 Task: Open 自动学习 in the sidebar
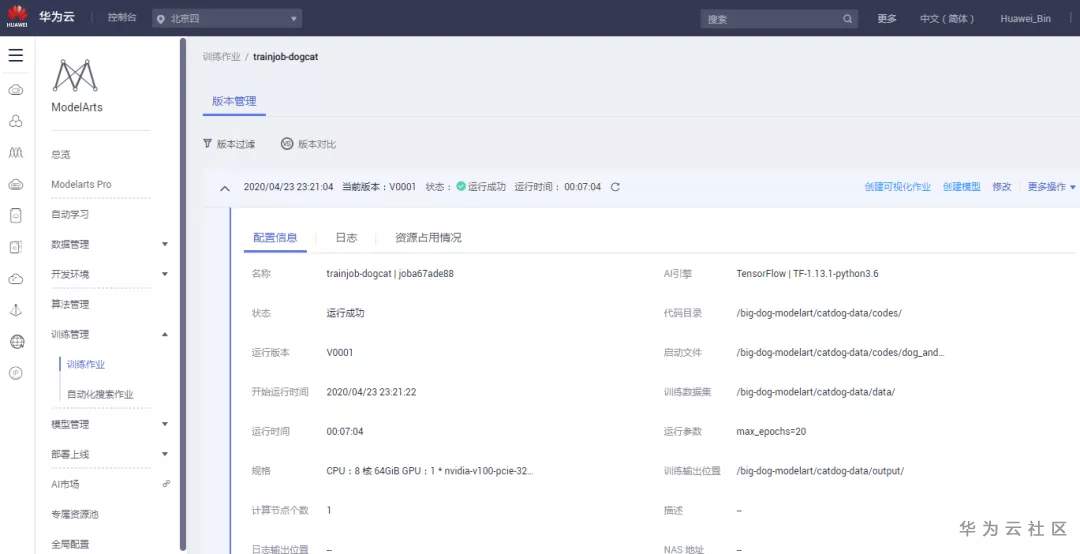click(x=70, y=214)
